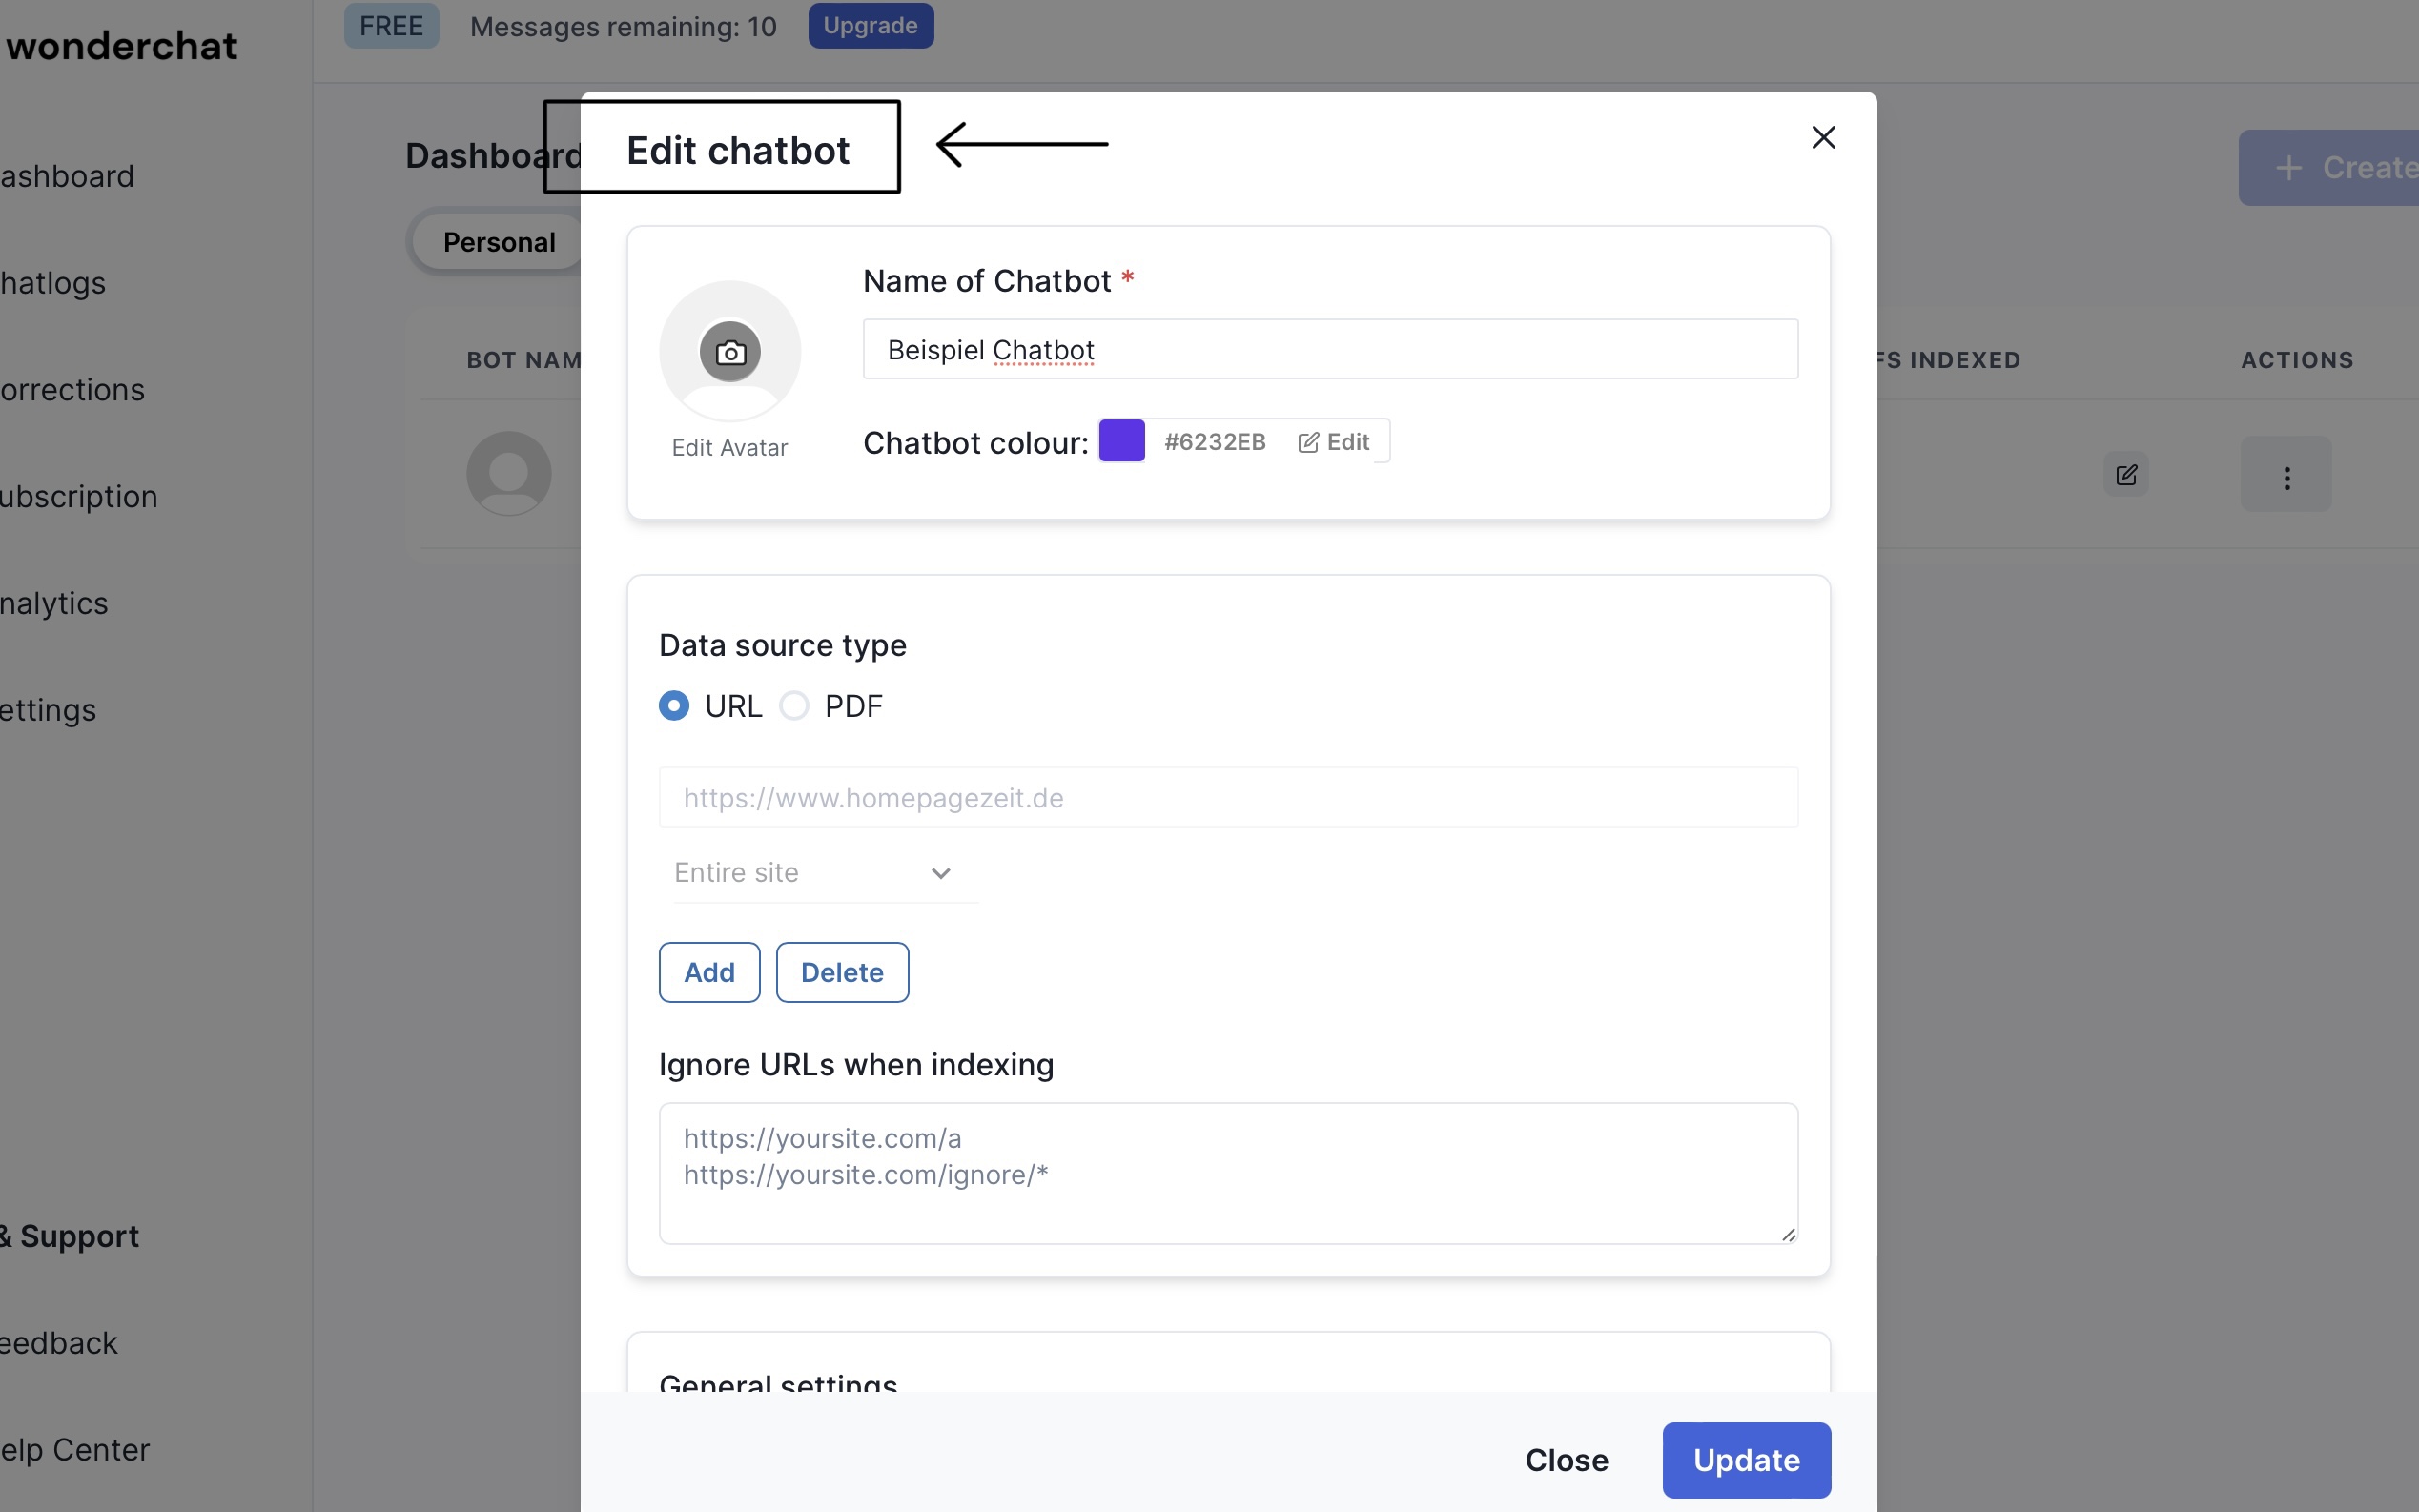Click the Close button in dialog footer

click(1566, 1460)
